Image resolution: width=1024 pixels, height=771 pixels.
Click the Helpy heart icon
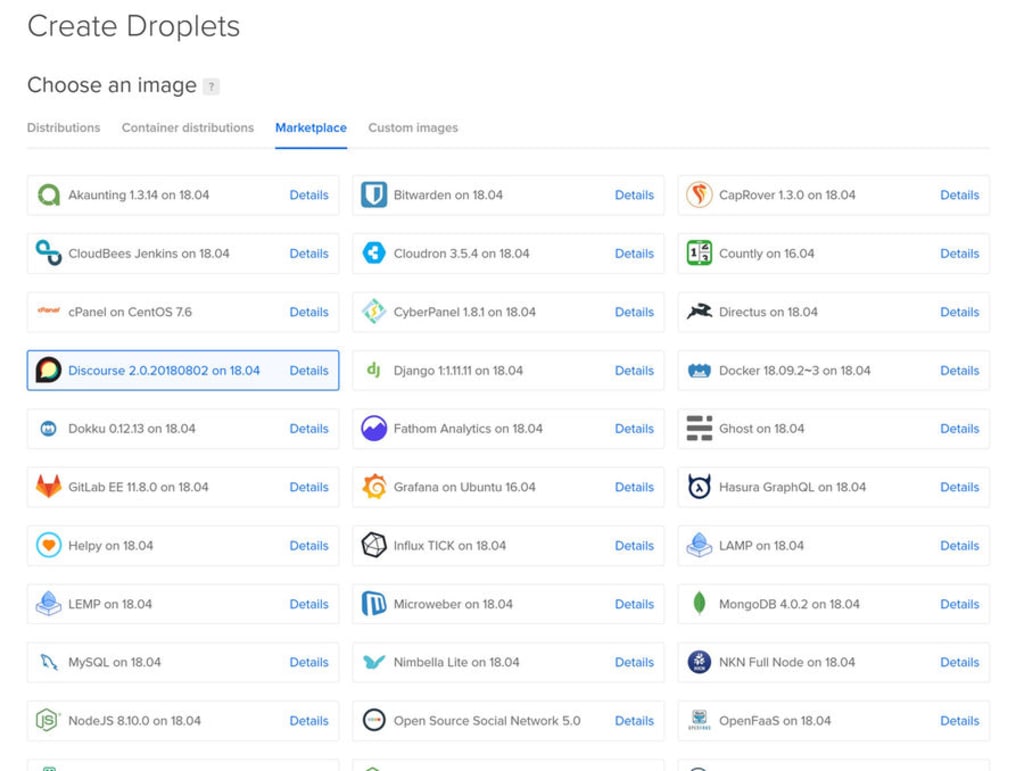[48, 545]
